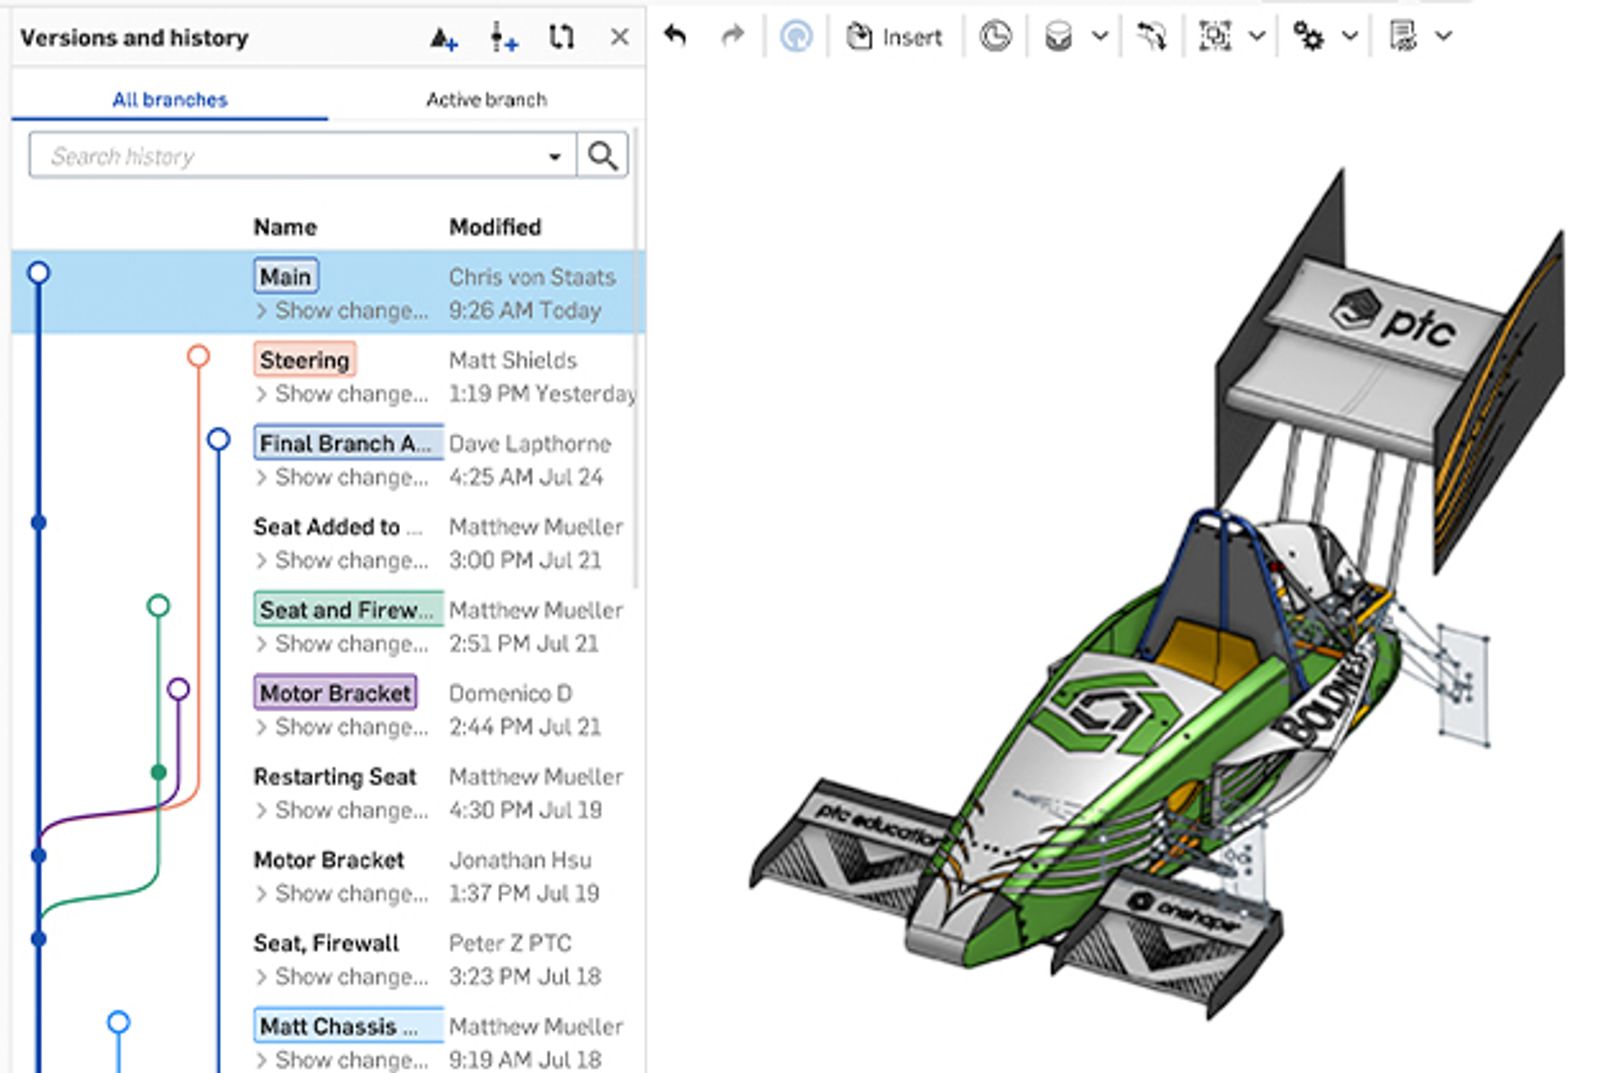Click the search magnifier in the history panel

click(603, 155)
